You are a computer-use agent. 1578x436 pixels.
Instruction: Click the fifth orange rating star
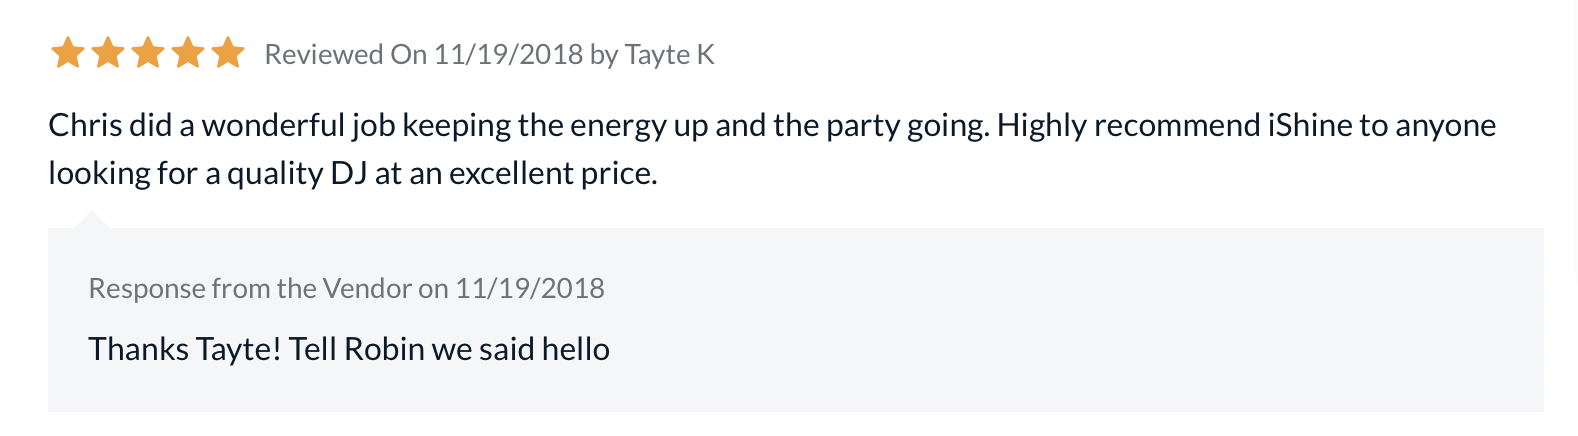[227, 53]
